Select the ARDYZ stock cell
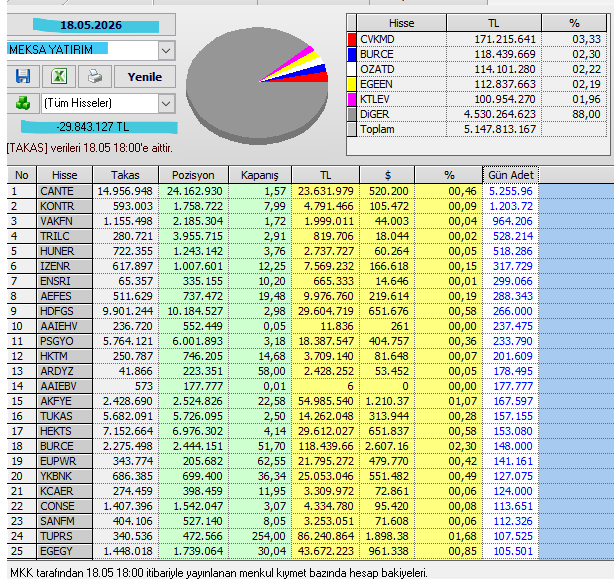This screenshot has width=614, height=579. tap(65, 371)
